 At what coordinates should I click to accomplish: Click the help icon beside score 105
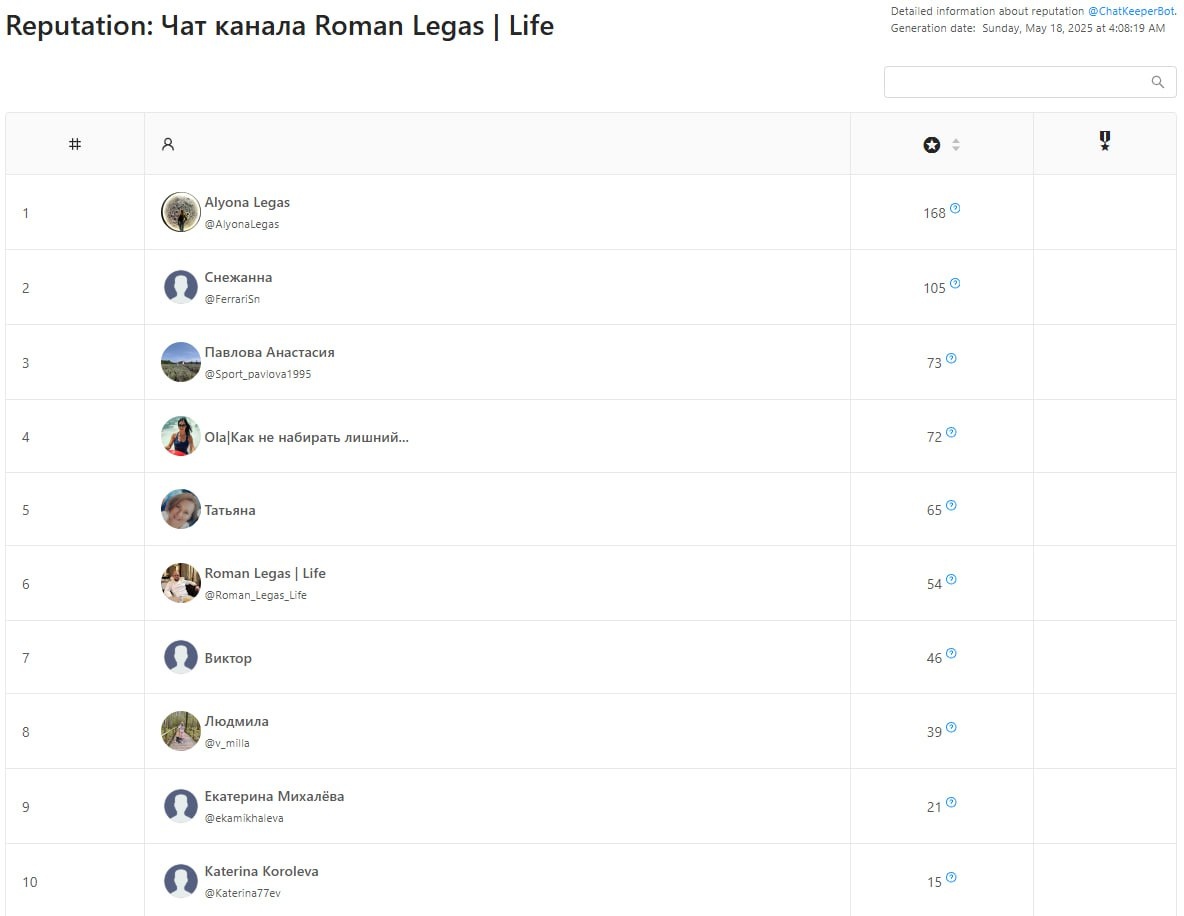click(x=955, y=284)
